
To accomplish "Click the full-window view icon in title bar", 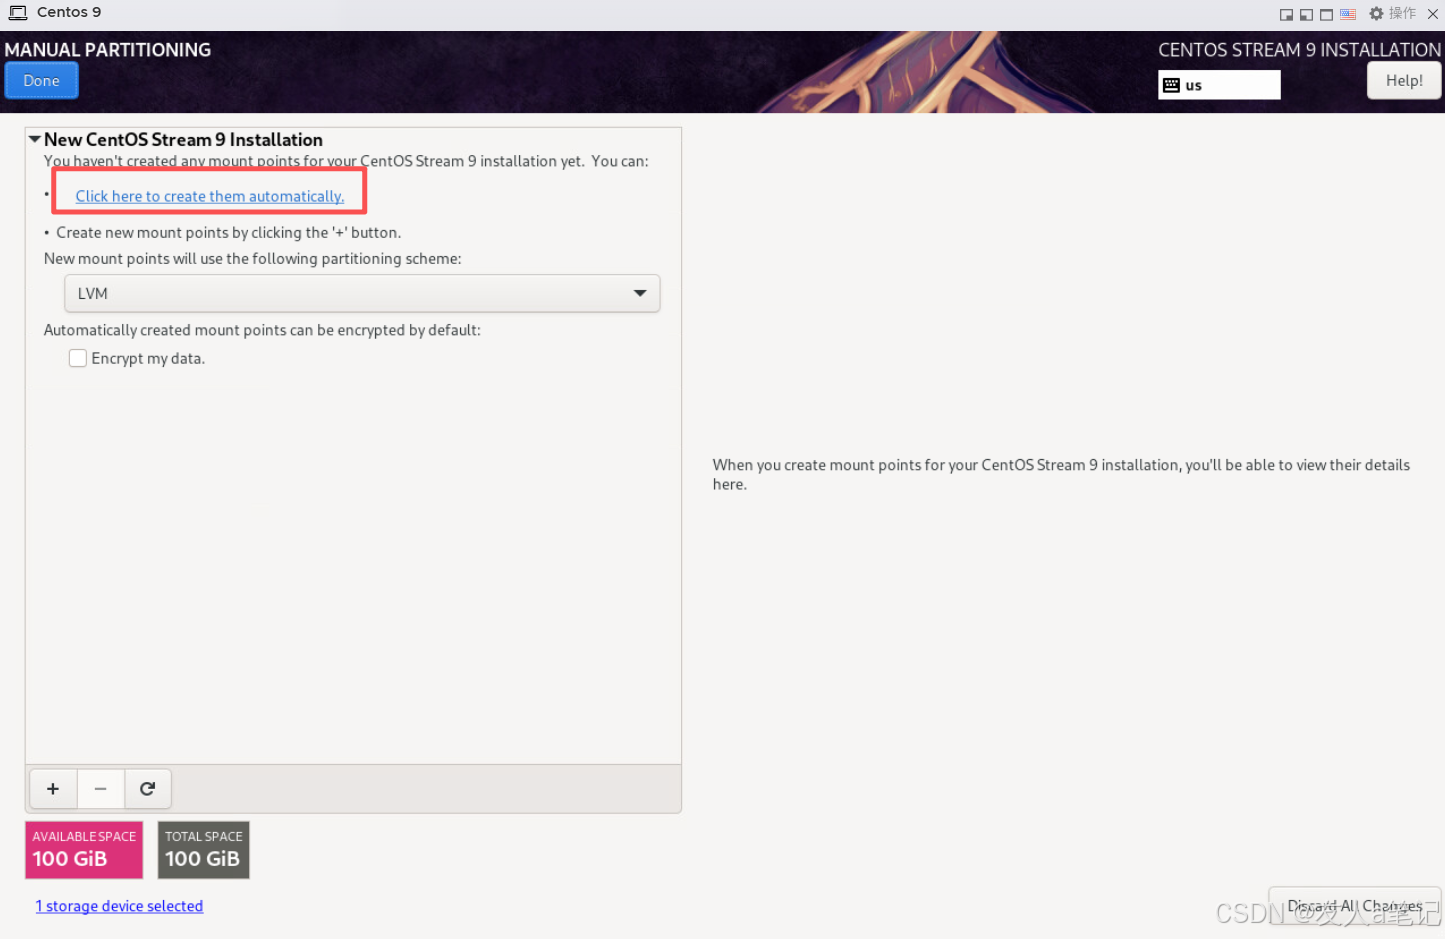I will click(1326, 14).
